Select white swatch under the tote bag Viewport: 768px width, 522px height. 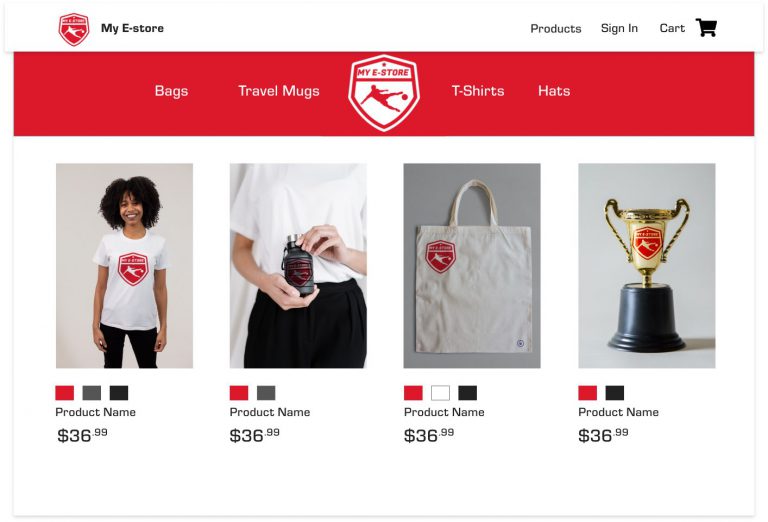tap(440, 393)
